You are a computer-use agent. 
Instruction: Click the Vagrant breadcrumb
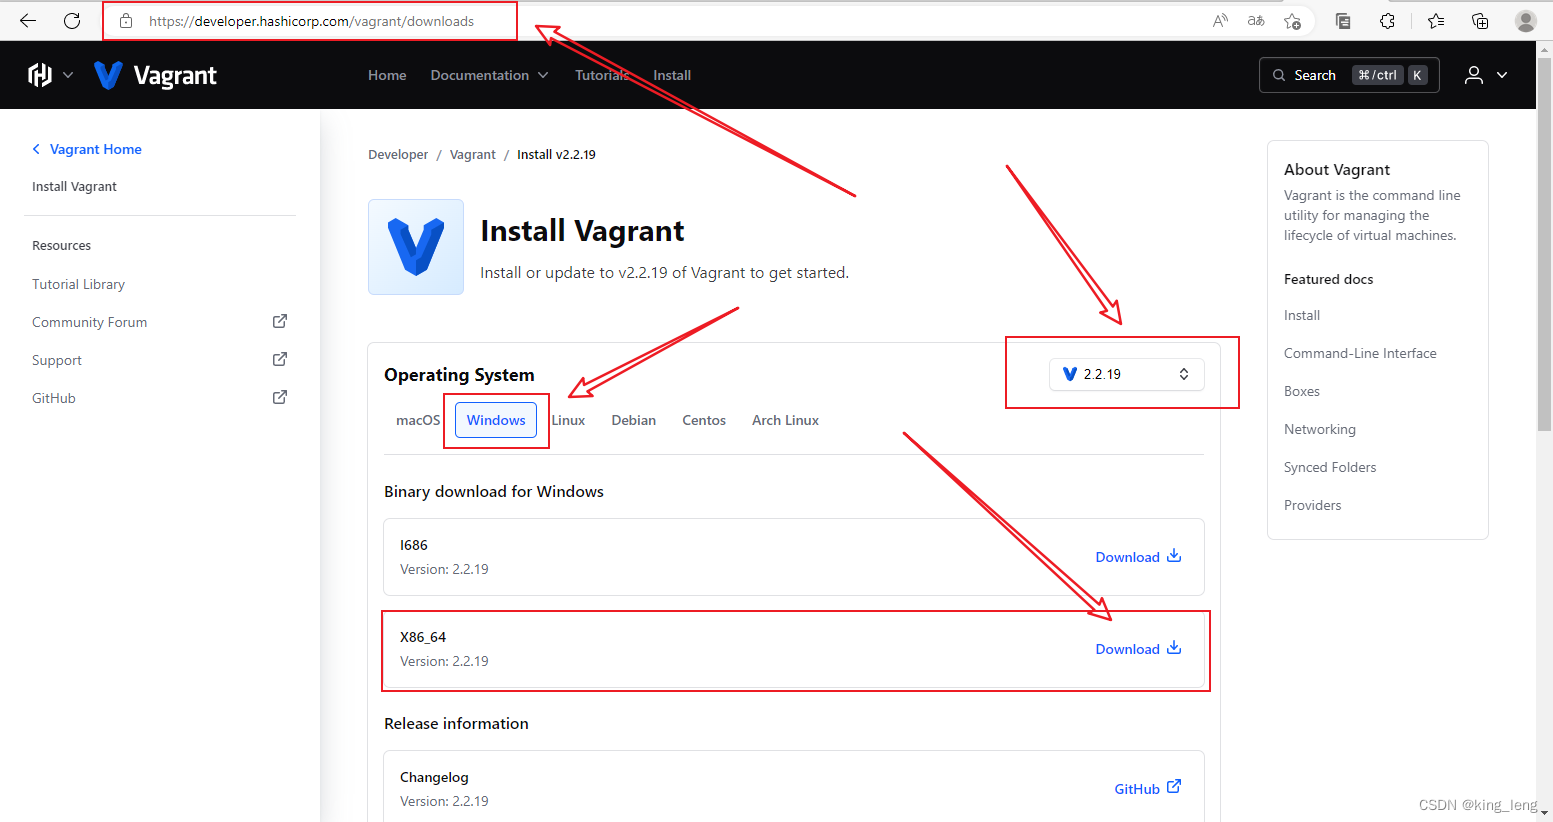[473, 154]
